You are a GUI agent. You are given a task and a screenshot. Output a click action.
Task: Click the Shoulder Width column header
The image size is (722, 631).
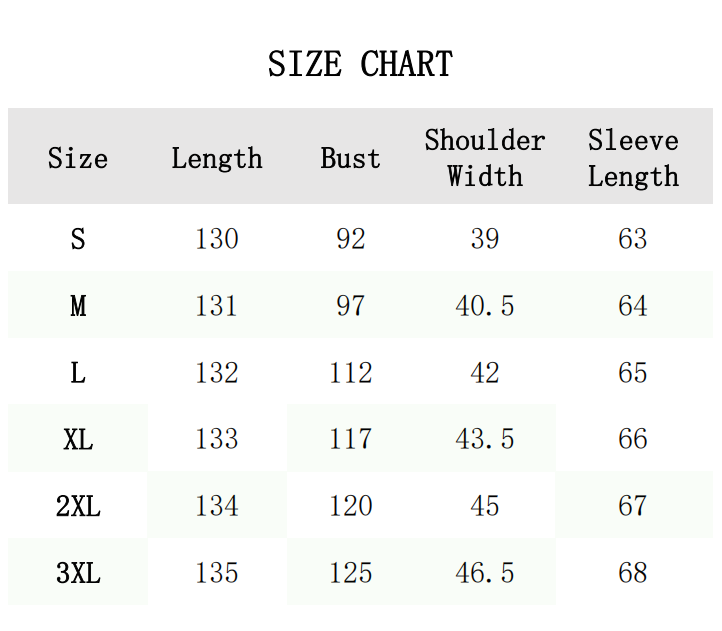tap(485, 158)
